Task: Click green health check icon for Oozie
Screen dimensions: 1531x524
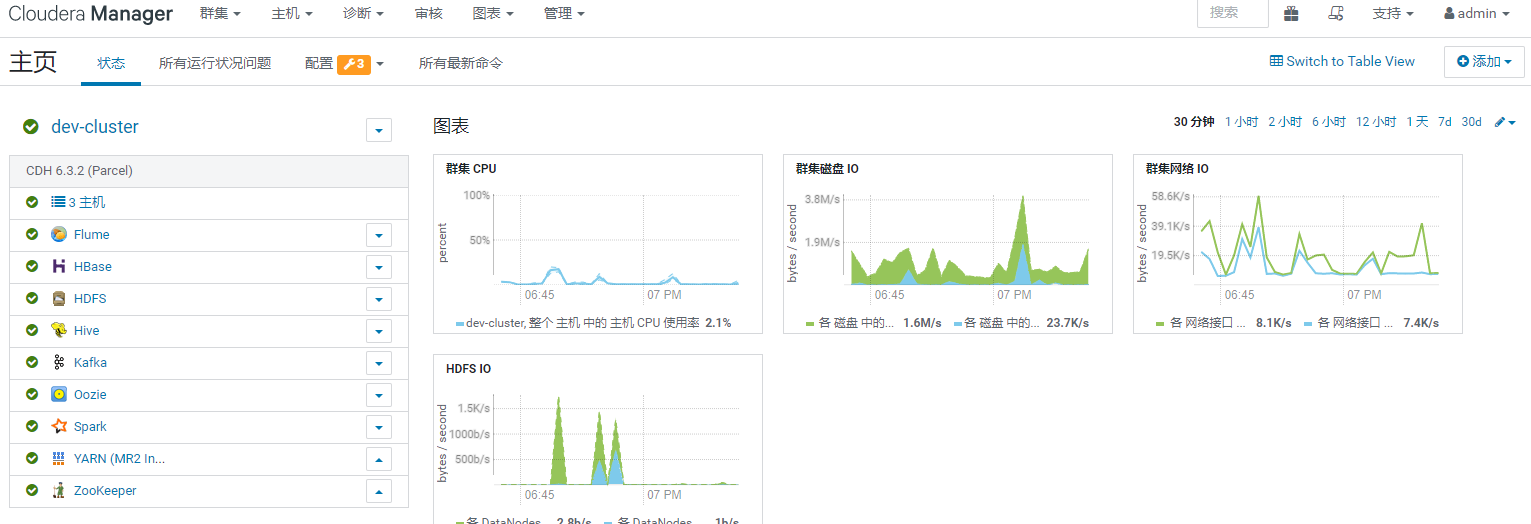Action: (x=32, y=394)
